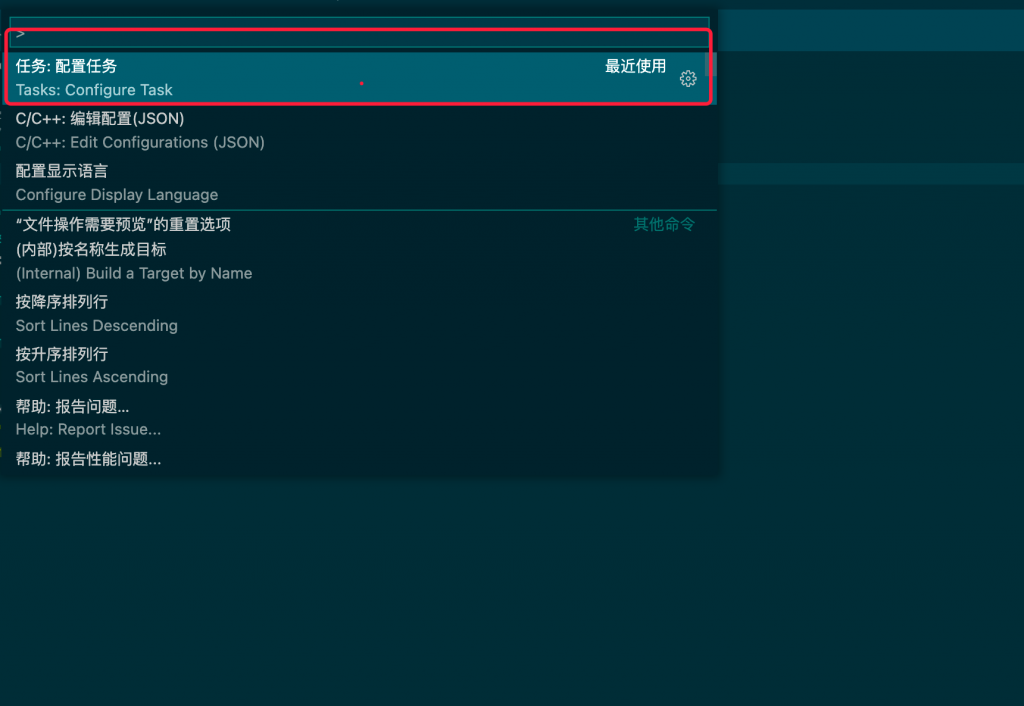The height and width of the screenshot is (706, 1024).
Task: Click into the command palette input field
Action: (360, 33)
